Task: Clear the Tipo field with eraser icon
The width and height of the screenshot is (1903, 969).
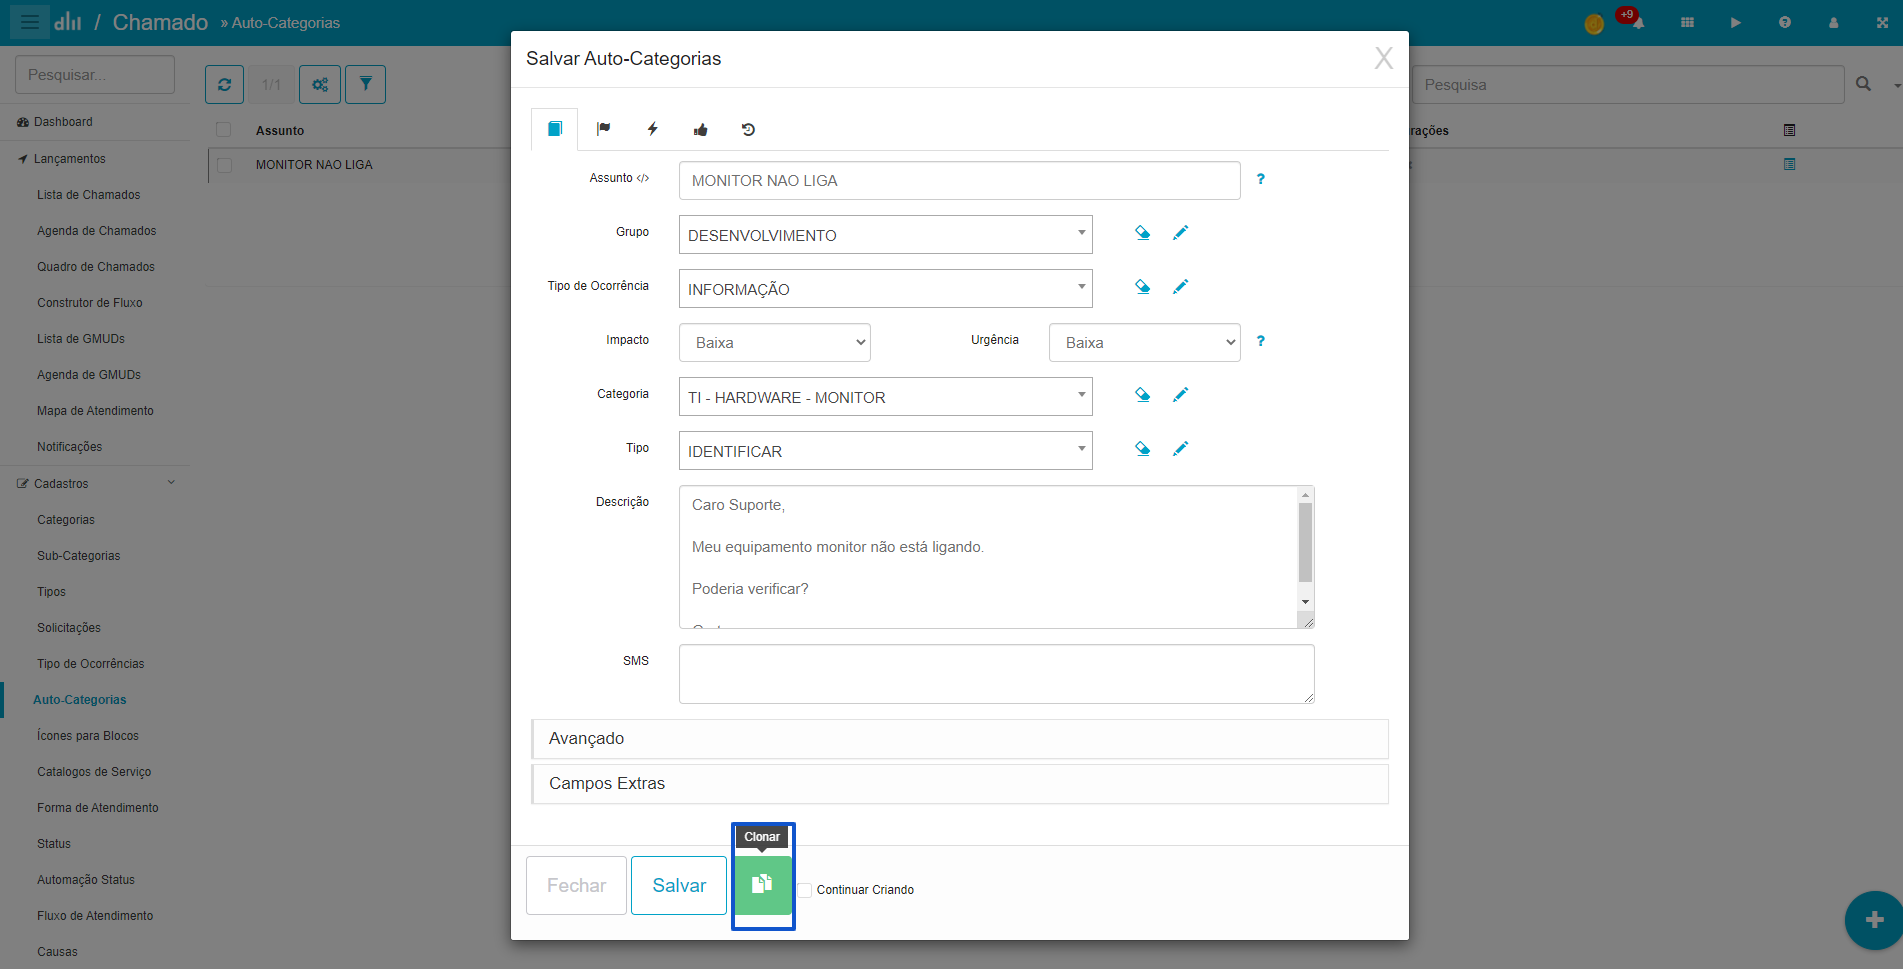Action: pyautogui.click(x=1142, y=449)
